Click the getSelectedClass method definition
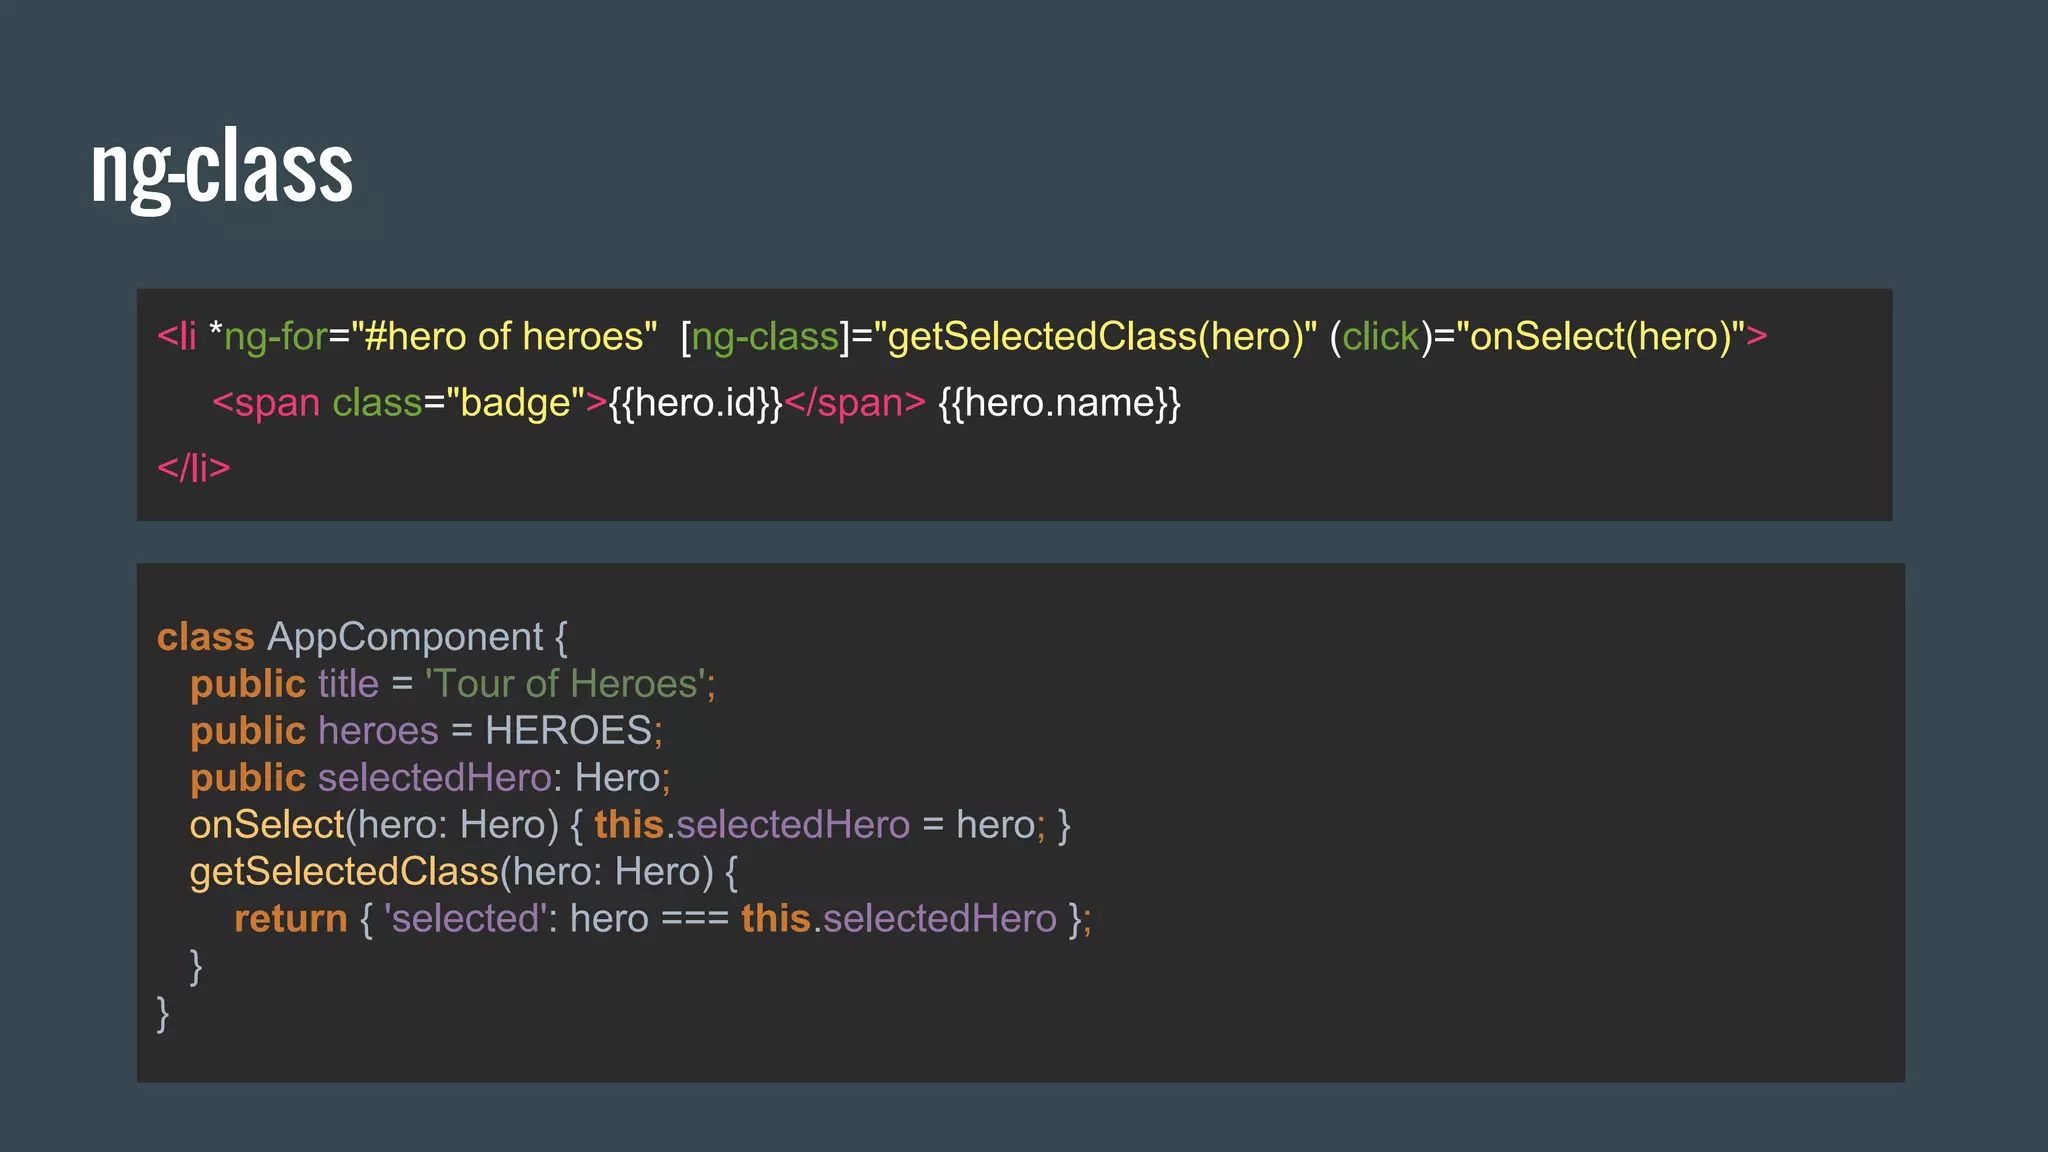Viewport: 2048px width, 1152px height. 464,872
